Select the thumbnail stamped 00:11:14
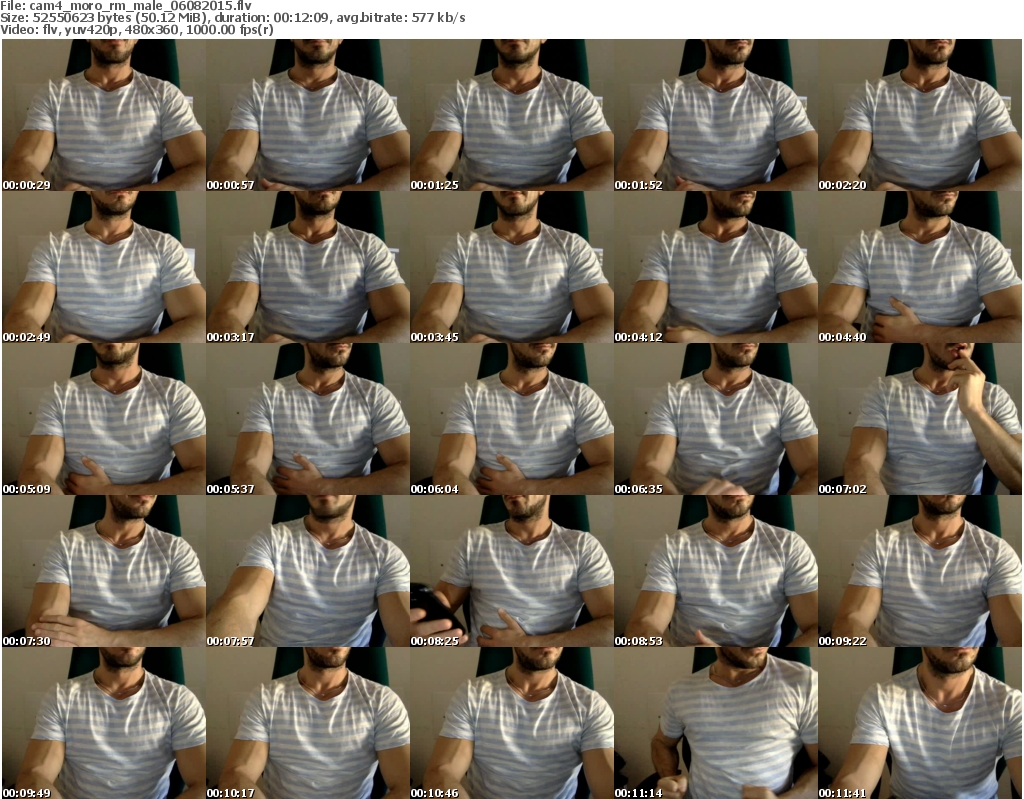Image resolution: width=1024 pixels, height=799 pixels. (x=716, y=723)
